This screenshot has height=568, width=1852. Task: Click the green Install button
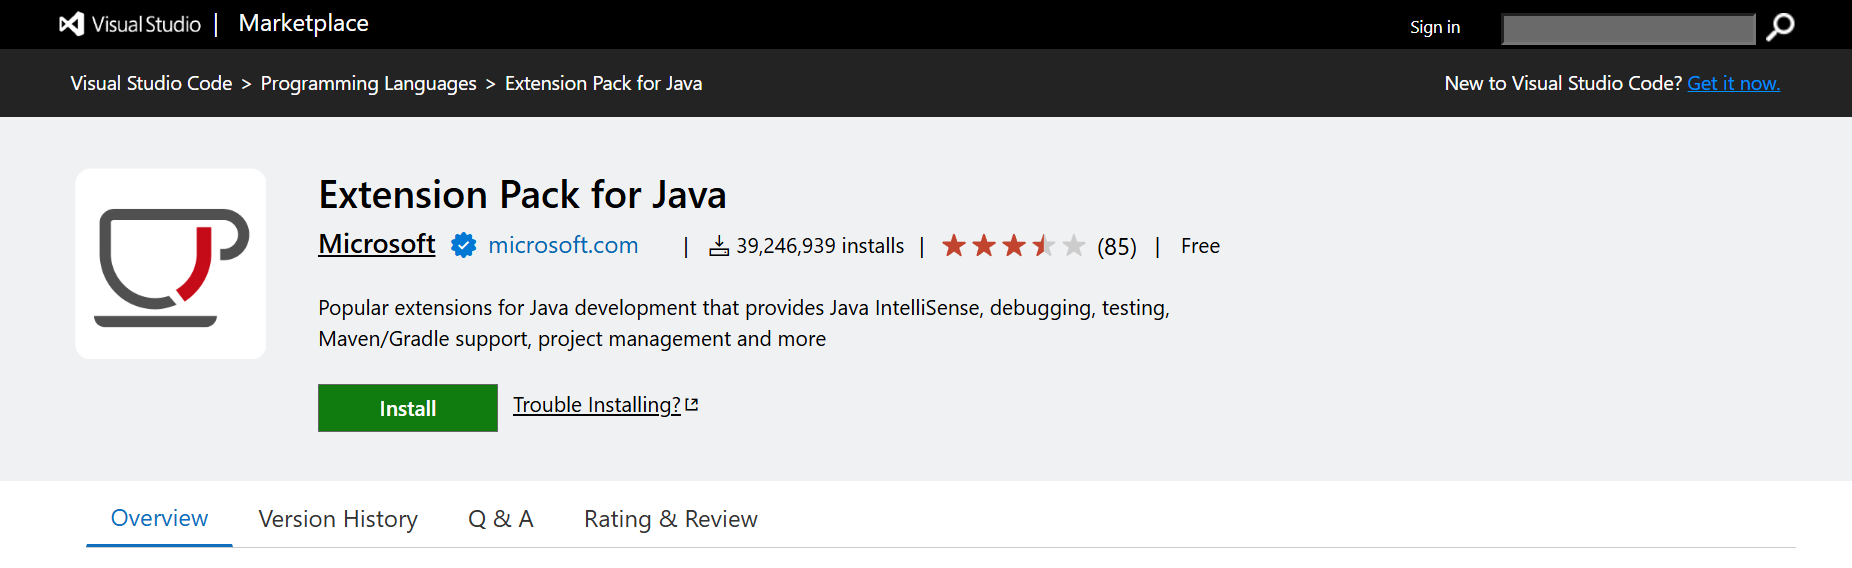click(x=408, y=408)
